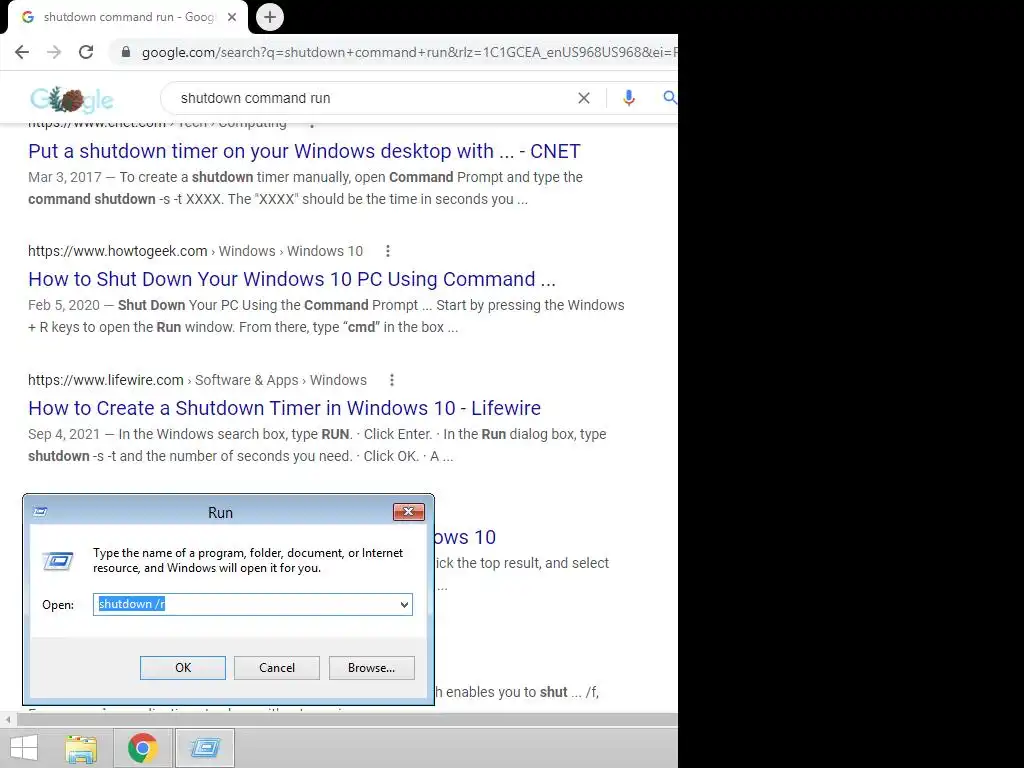
Task: Open options dots for howtogeek result
Action: click(x=388, y=251)
